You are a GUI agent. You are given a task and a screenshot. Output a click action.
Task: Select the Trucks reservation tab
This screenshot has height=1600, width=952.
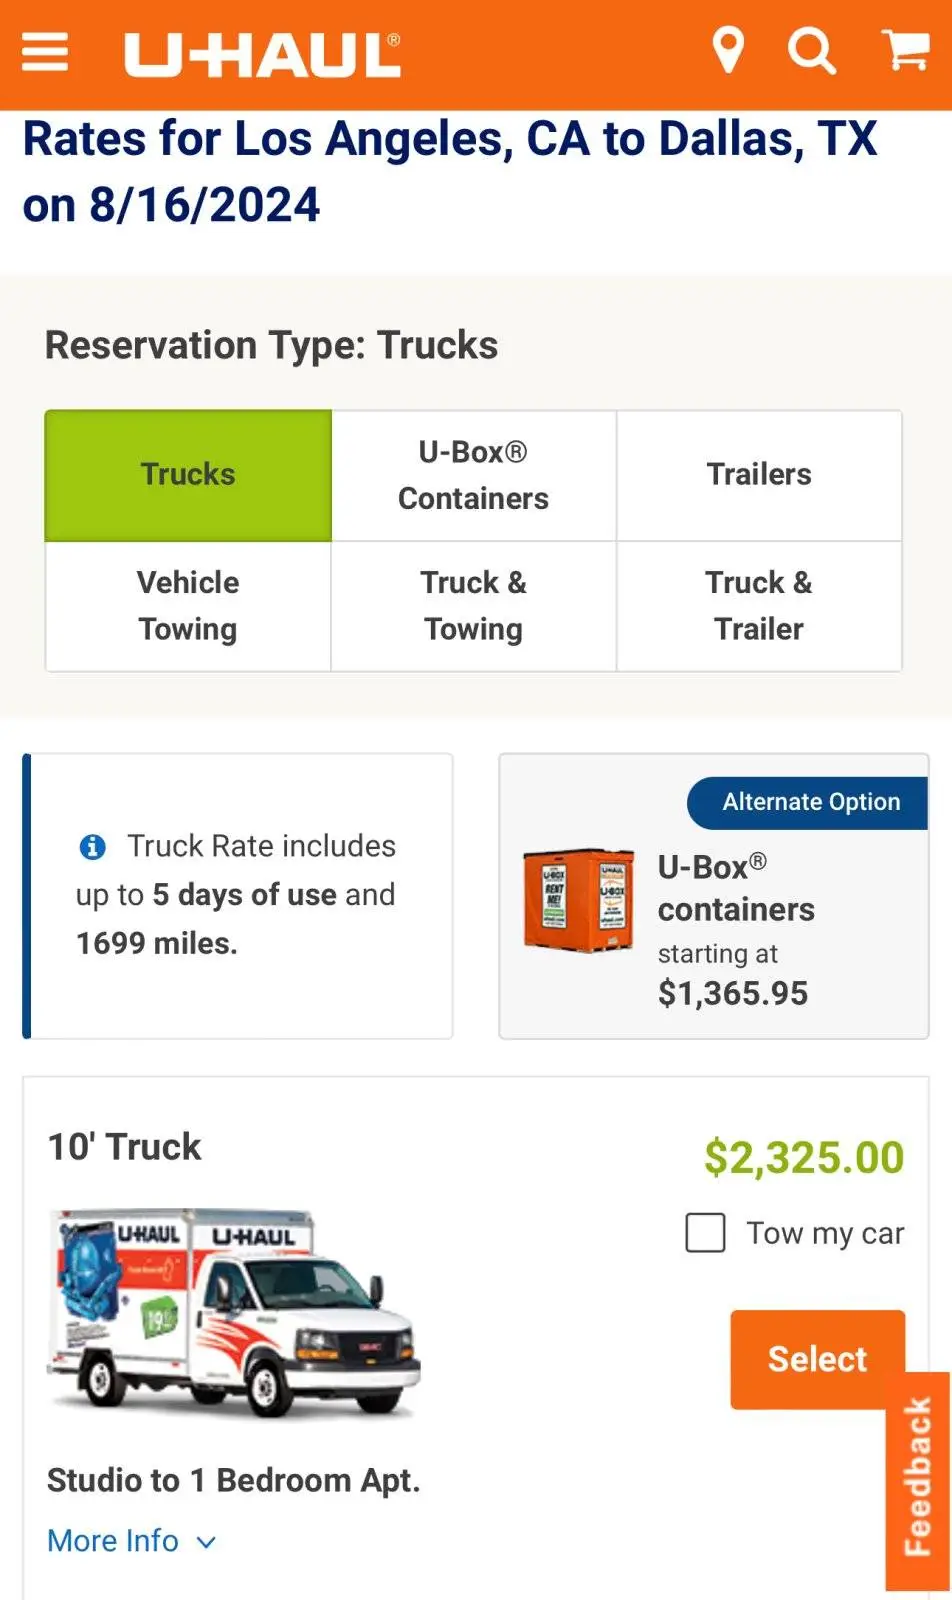[188, 475]
